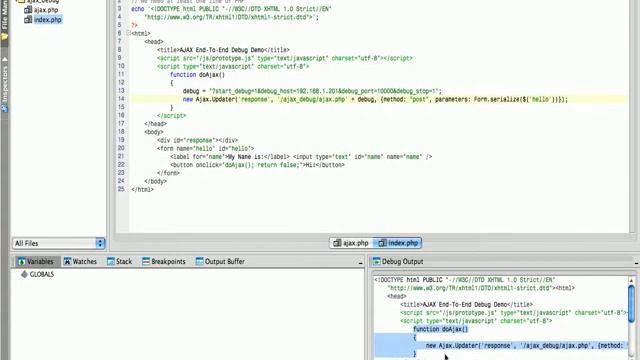Click the title tag text on line 8
The width and height of the screenshot is (640, 360).
[223, 50]
